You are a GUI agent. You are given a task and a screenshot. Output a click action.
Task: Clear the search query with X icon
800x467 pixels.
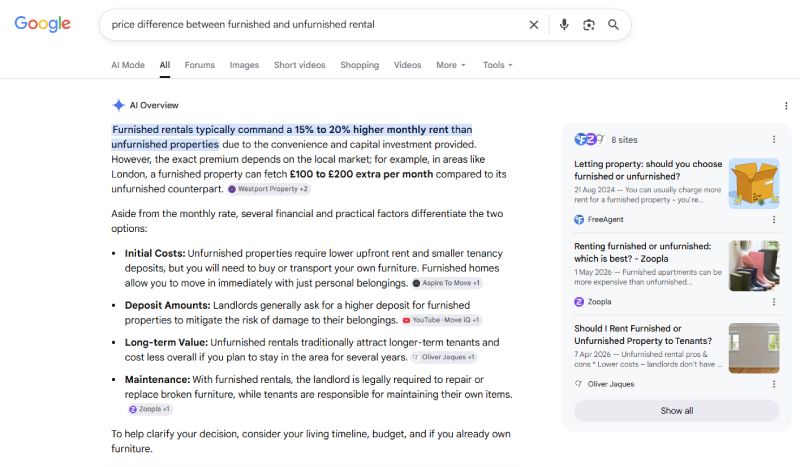coord(534,24)
